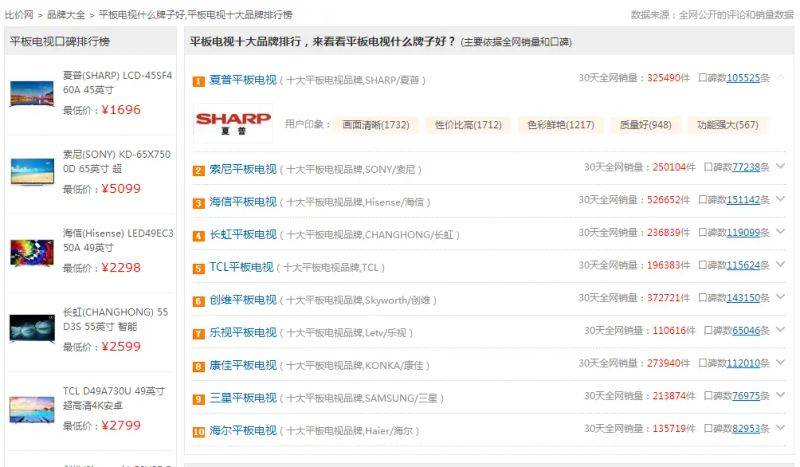Click the ¥5099 lowest price
Viewport: 800px width, 467px height.
coord(121,188)
